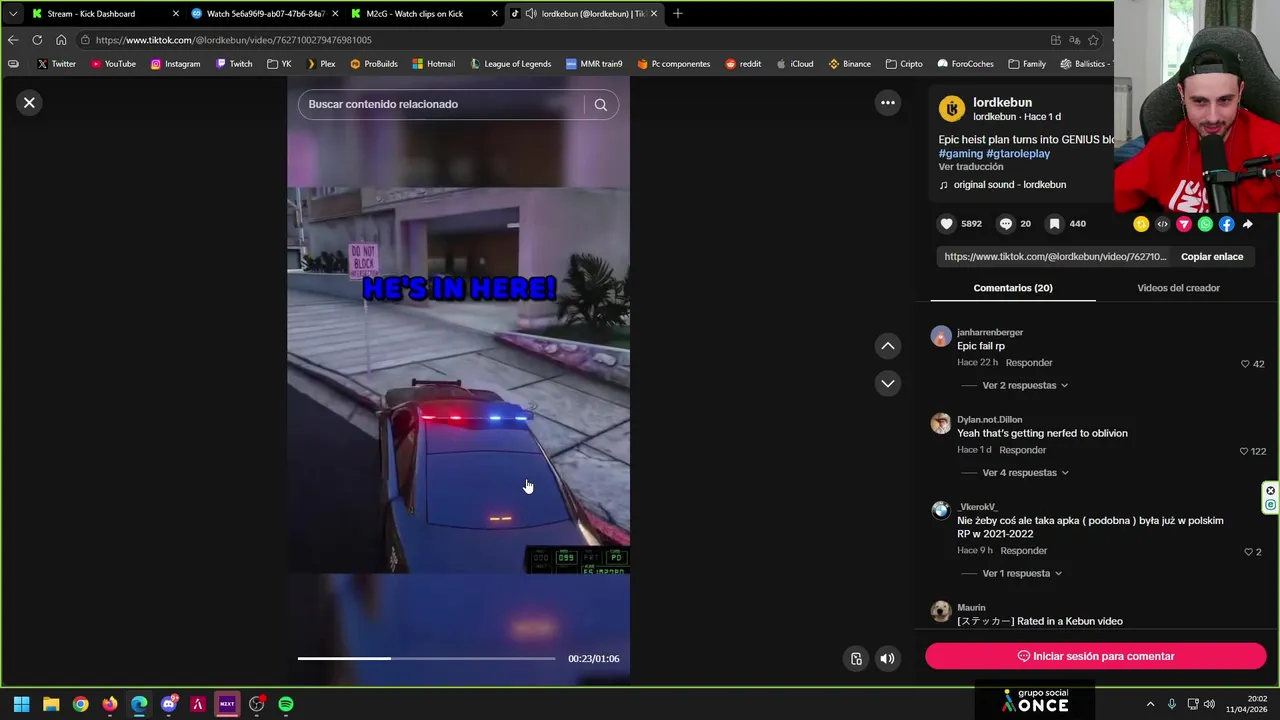Seek on the video progress bar
This screenshot has width=1280, height=720.
click(426, 658)
